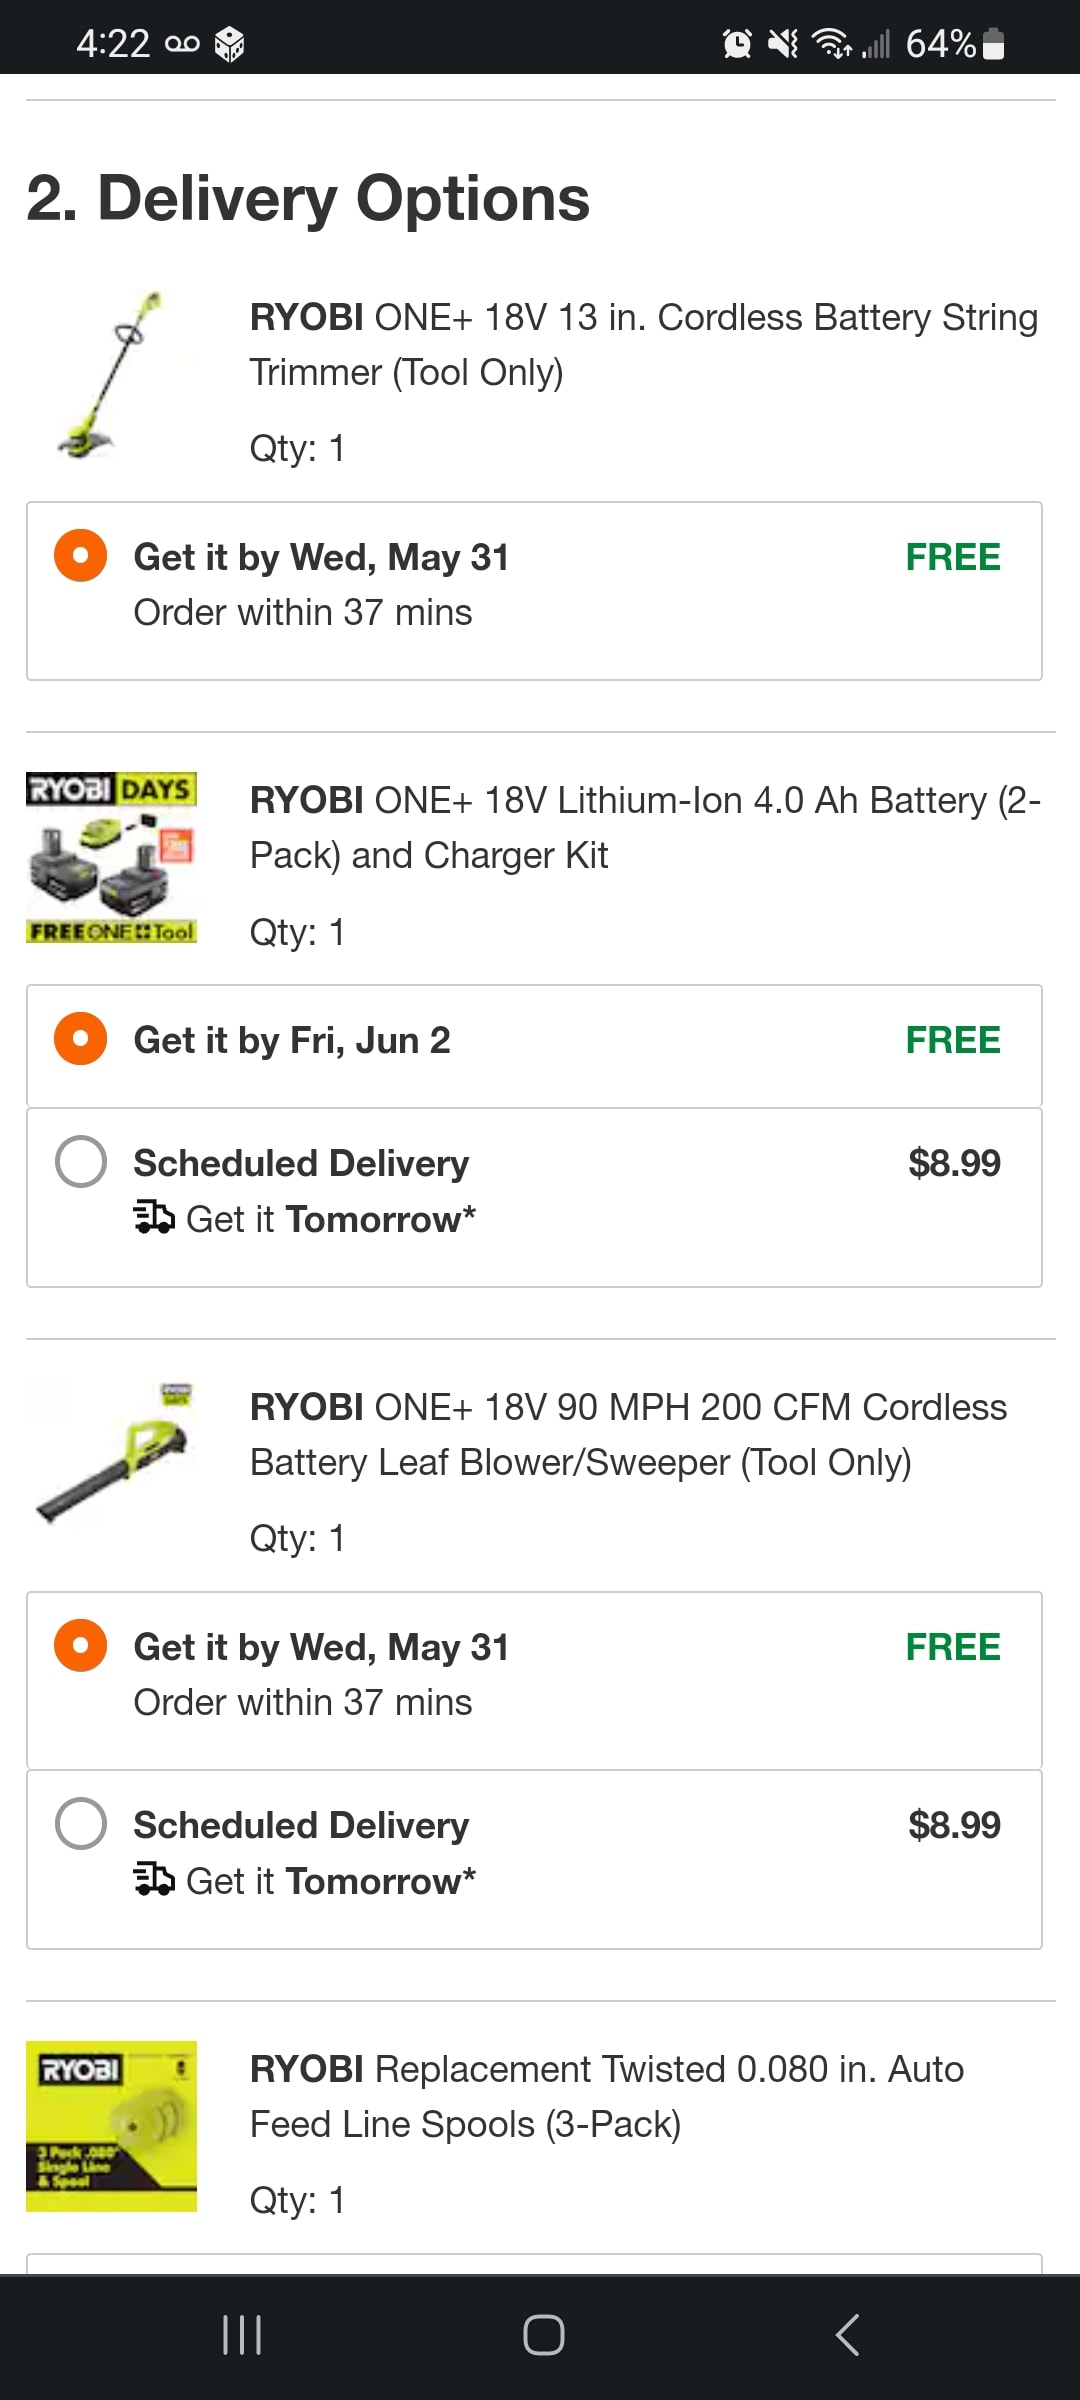Tap the Wi-Fi signal status icon

pos(831,43)
